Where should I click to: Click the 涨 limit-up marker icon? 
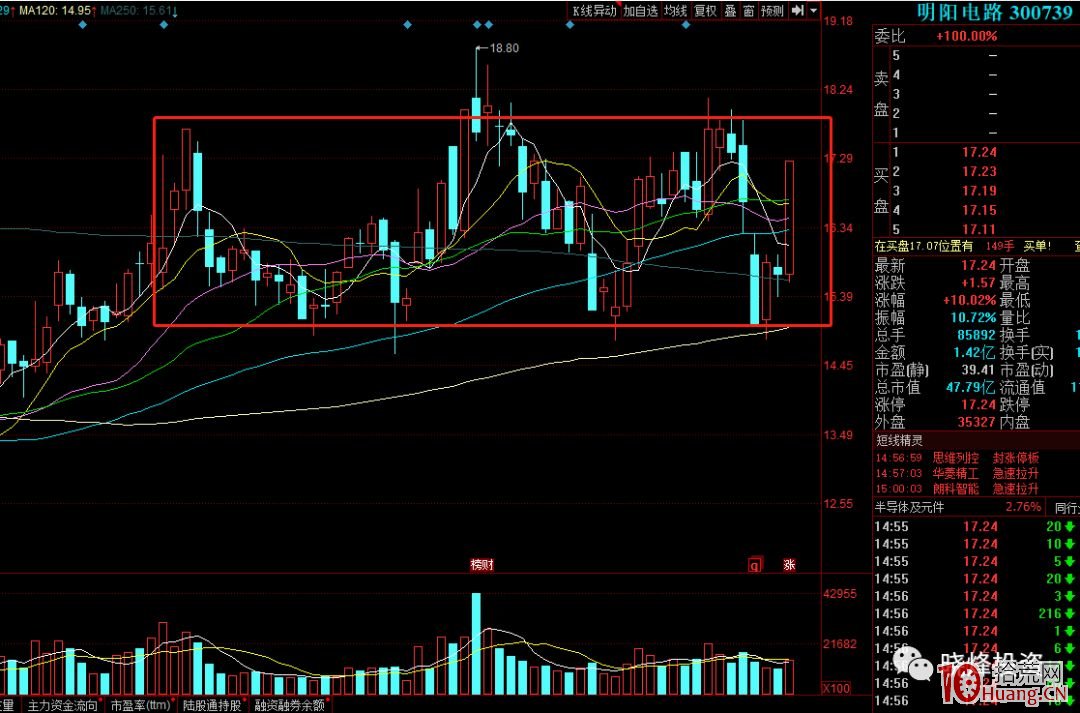click(789, 565)
